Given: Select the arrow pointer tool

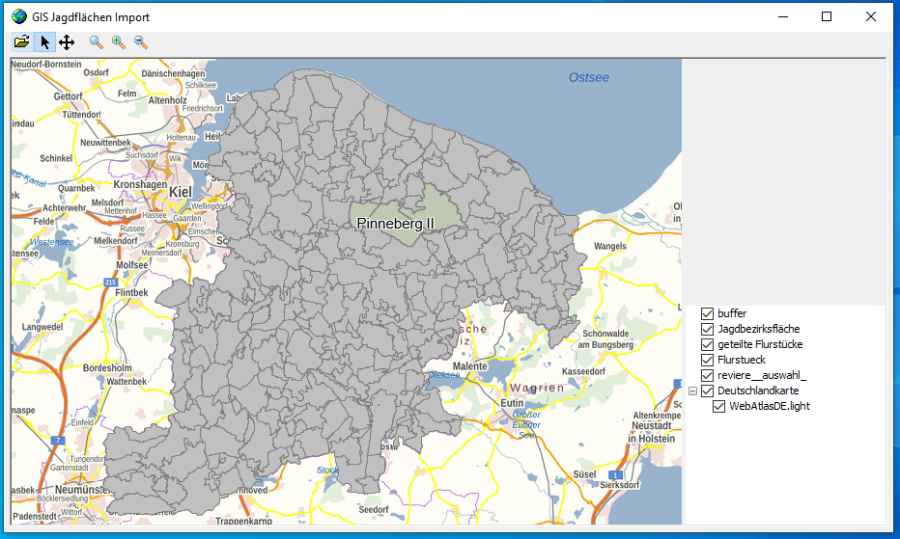Looking at the screenshot, I should tap(44, 42).
